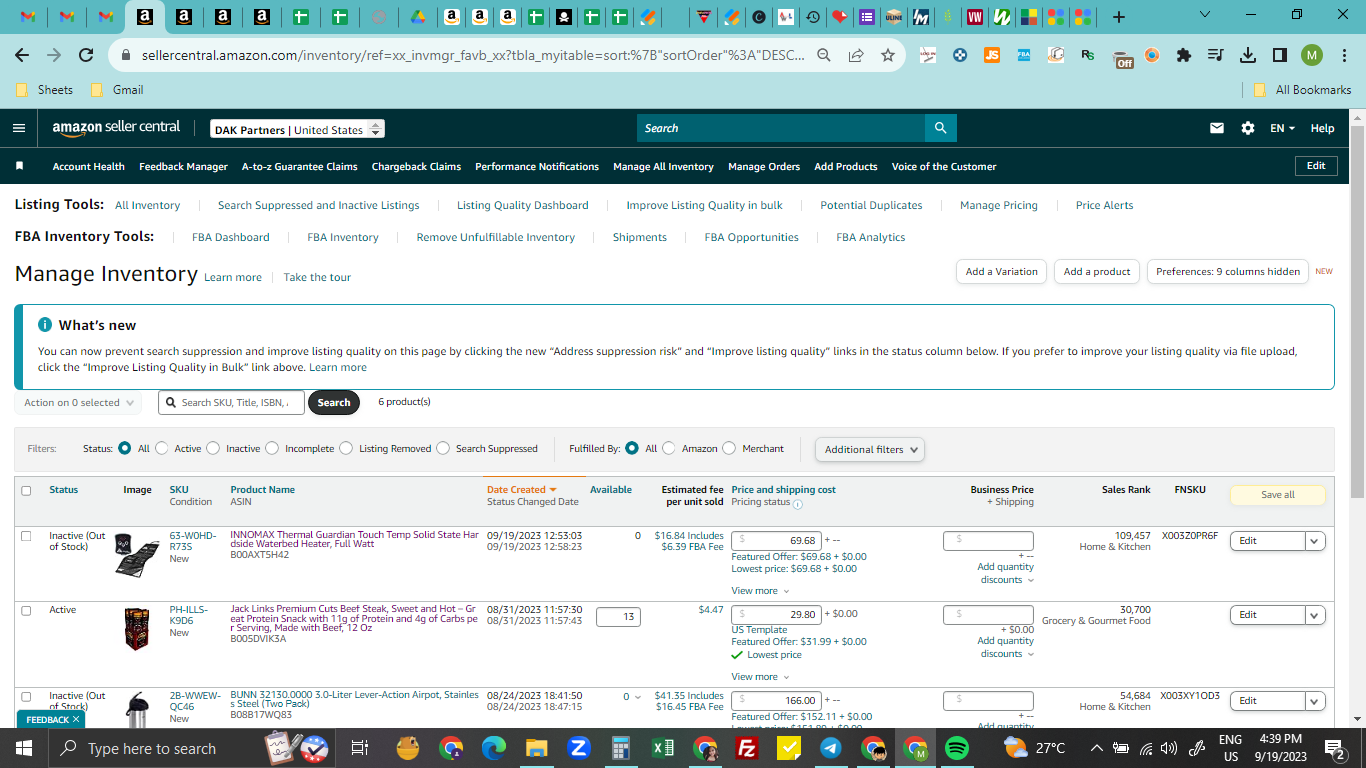The height and width of the screenshot is (768, 1366).
Task: Select Fulfilled By Merchant radio
Action: (729, 448)
